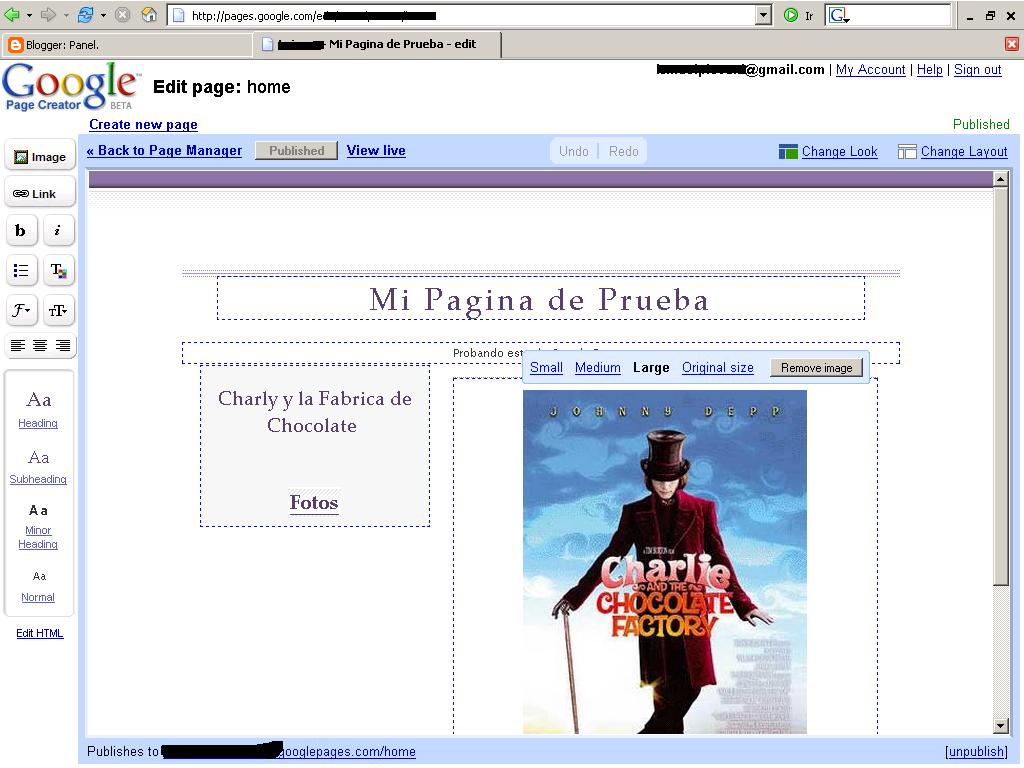Expand the address bar history dropdown
The height and width of the screenshot is (768, 1024).
[763, 15]
